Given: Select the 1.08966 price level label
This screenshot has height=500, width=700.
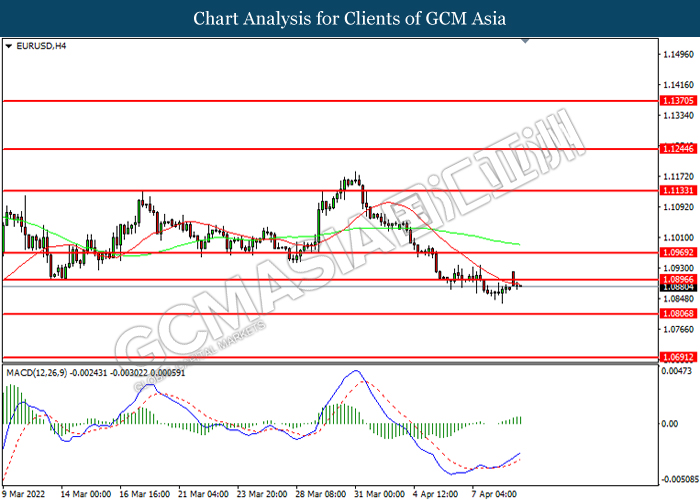Looking at the screenshot, I should [678, 279].
